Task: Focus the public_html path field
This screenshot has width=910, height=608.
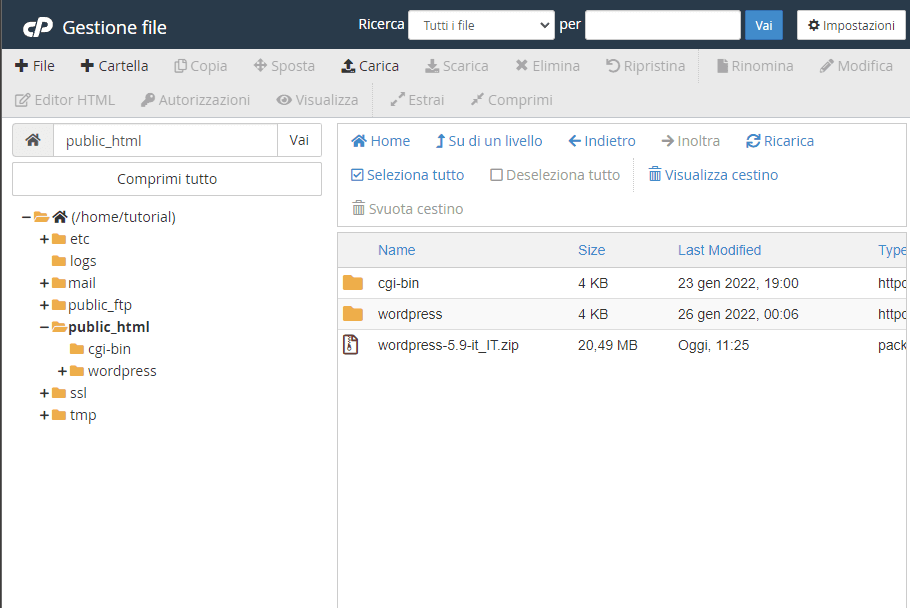Action: coord(165,140)
